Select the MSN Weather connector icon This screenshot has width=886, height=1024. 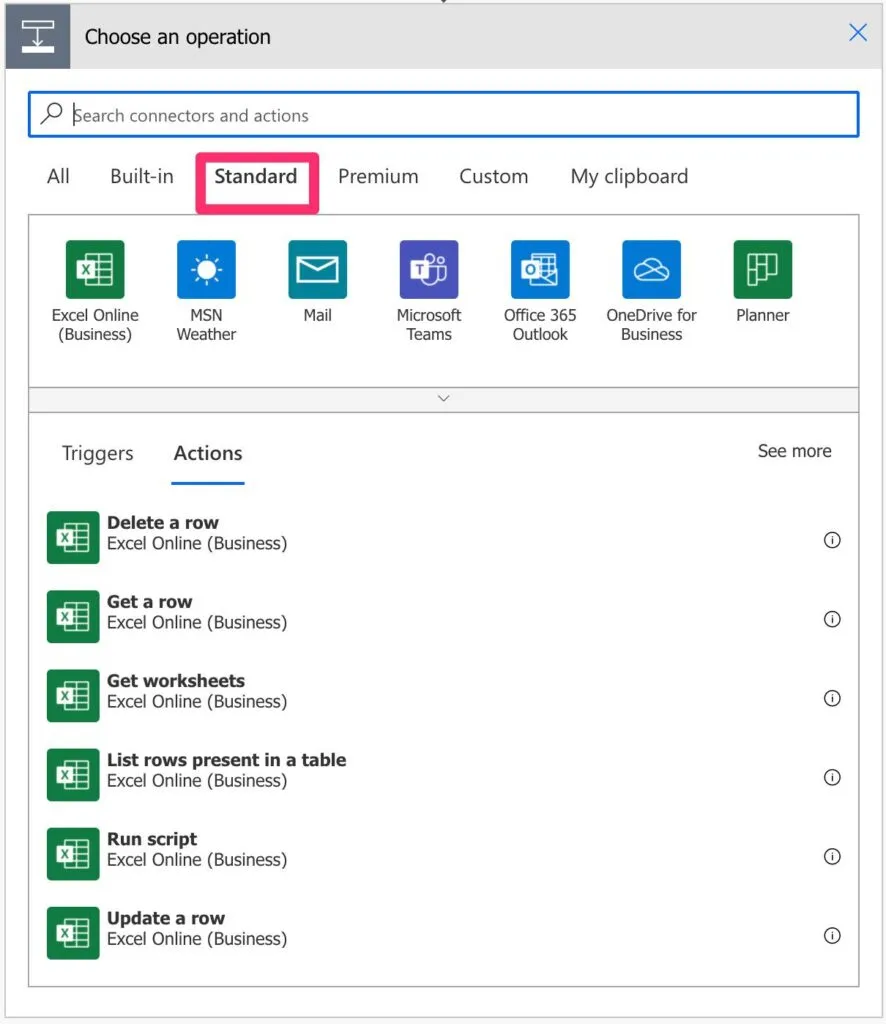tap(206, 270)
